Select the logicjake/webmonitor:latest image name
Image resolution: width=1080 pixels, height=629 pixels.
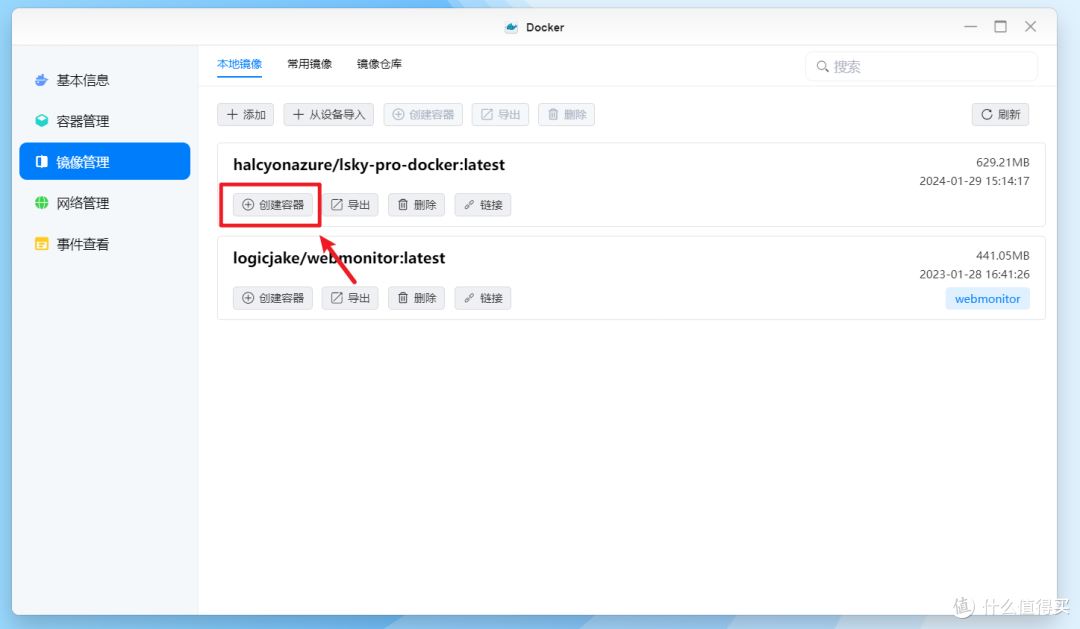coord(339,258)
